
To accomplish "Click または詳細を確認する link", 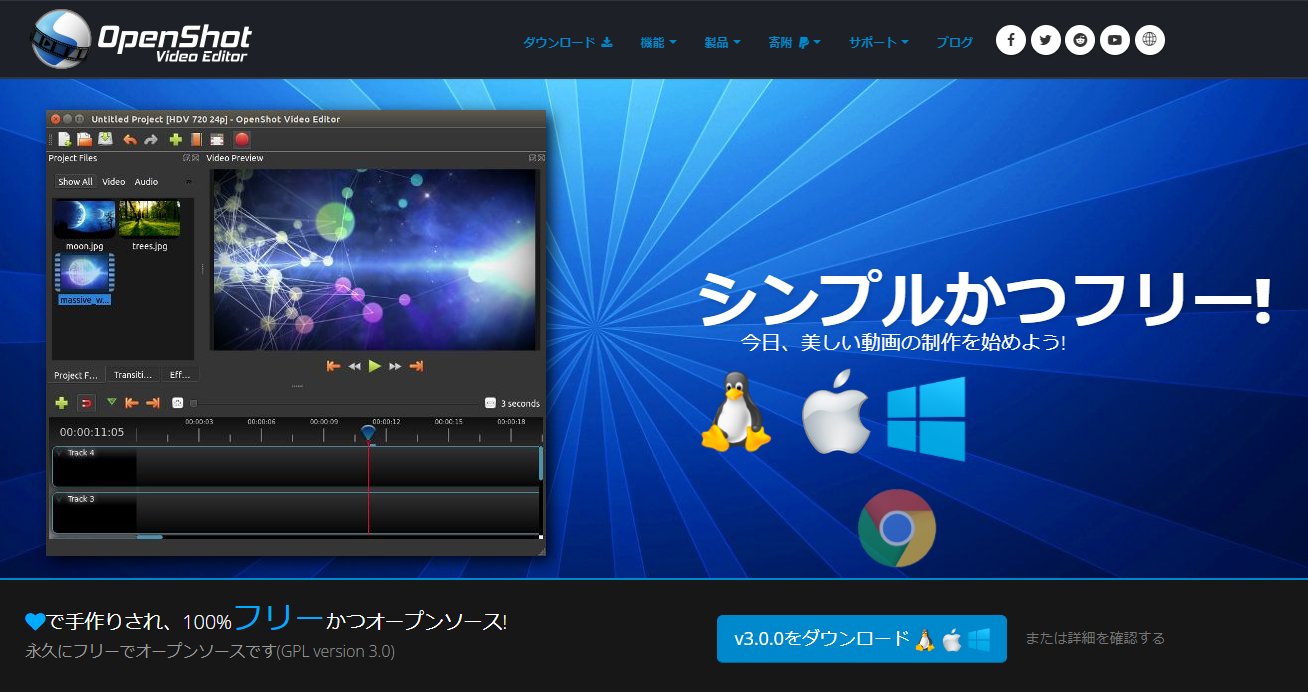I will (x=1095, y=638).
